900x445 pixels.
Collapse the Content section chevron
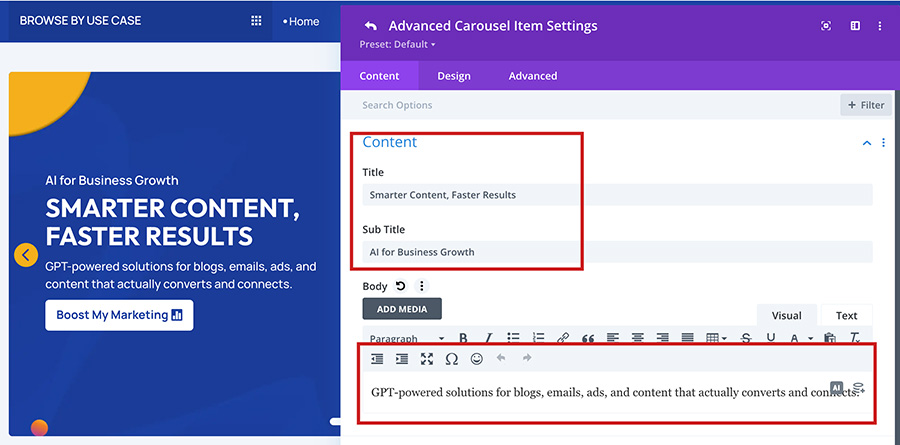coord(867,143)
